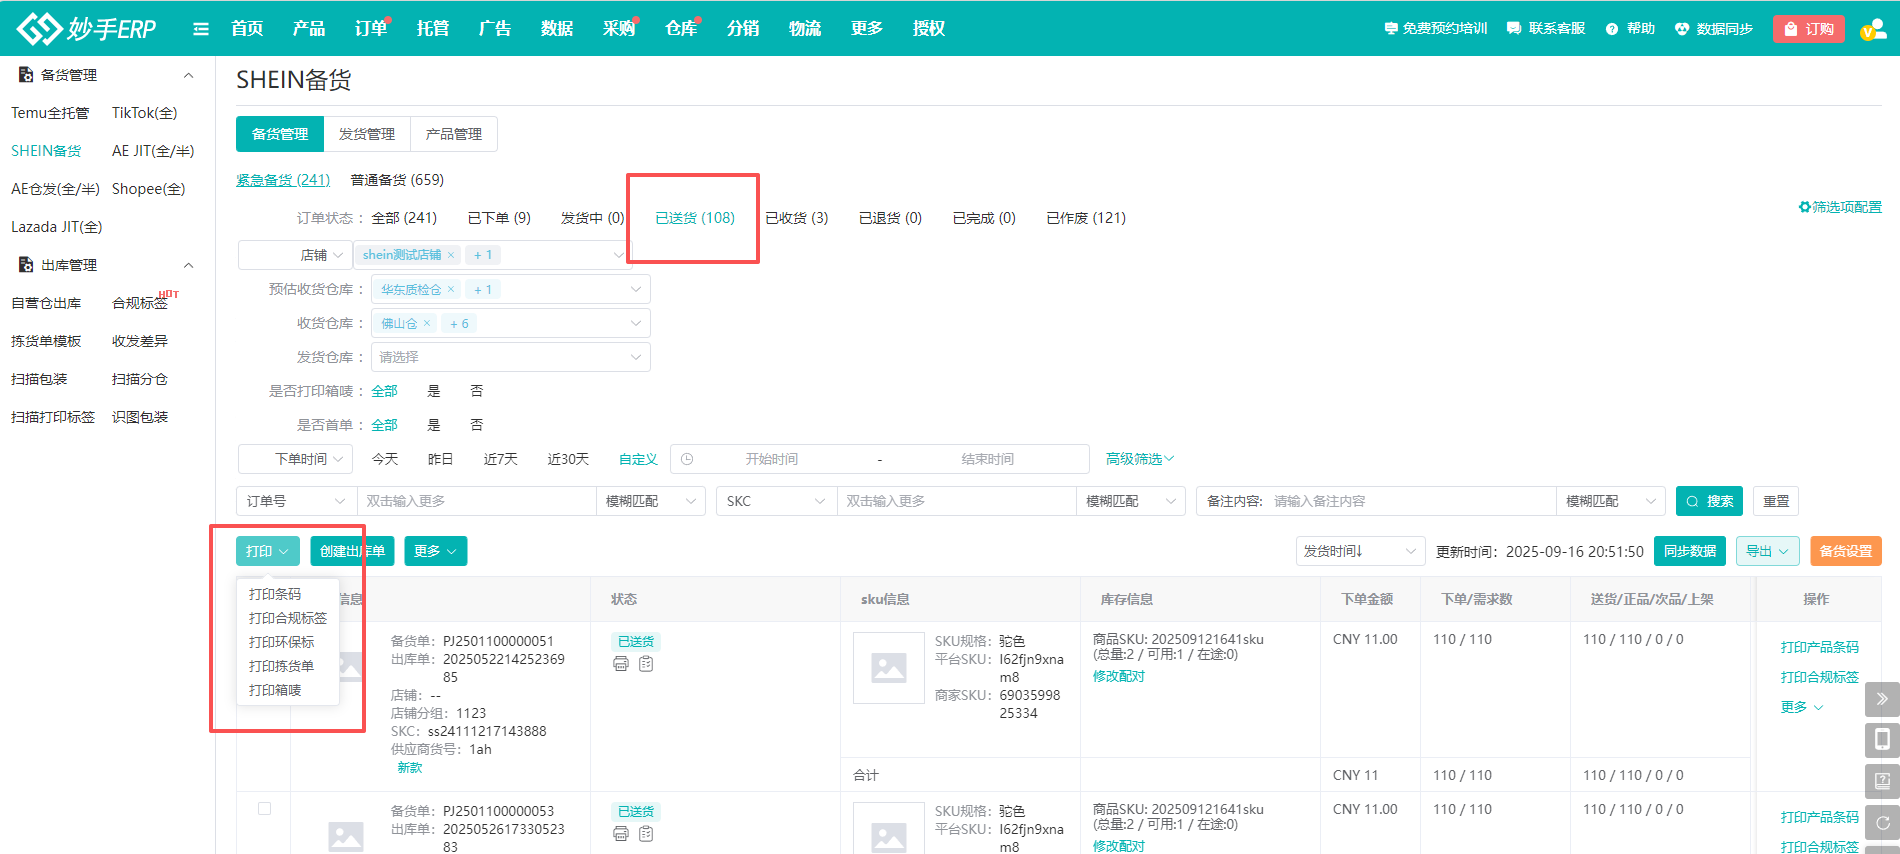Click 同步数据 button
Screen dimensions: 1900x854
[x=1690, y=551]
